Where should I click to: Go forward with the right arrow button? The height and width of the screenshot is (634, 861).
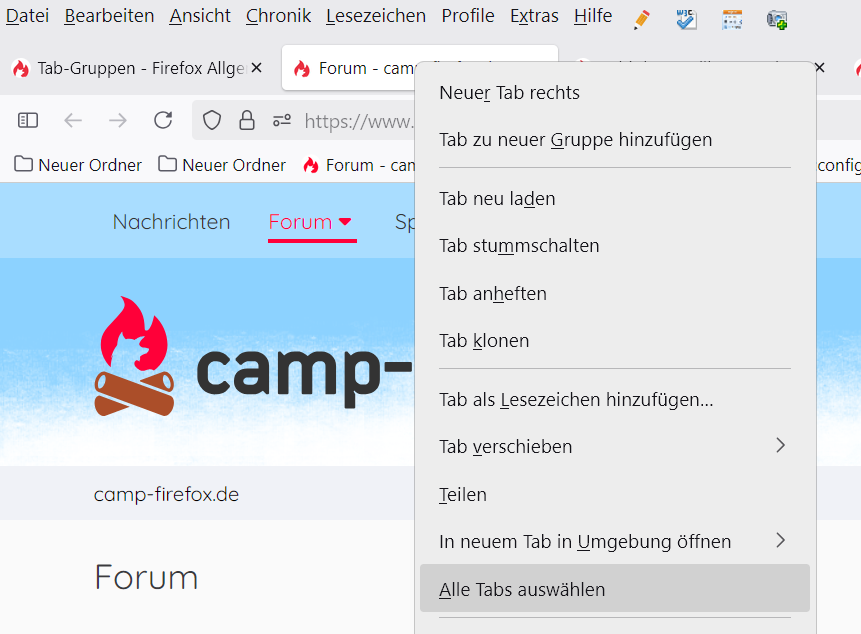(118, 120)
